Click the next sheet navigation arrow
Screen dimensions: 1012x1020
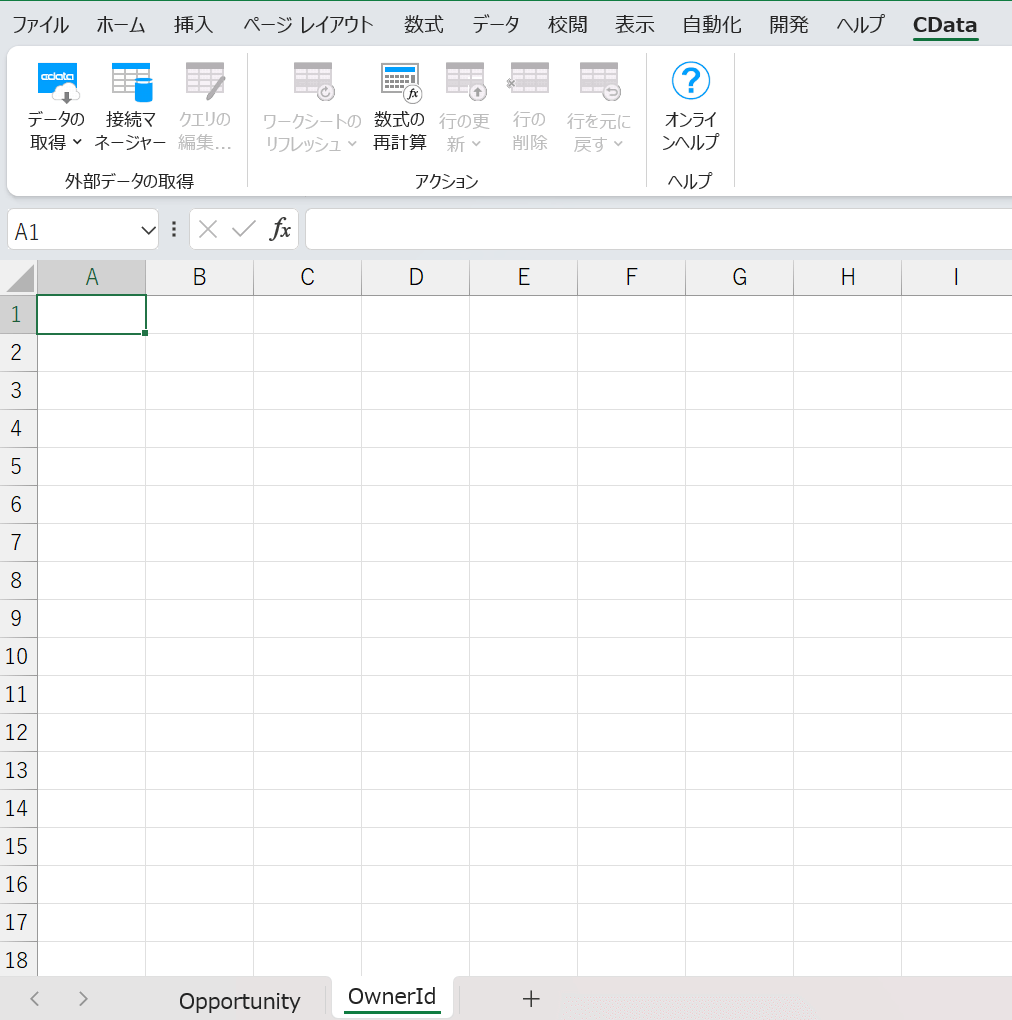click(83, 999)
